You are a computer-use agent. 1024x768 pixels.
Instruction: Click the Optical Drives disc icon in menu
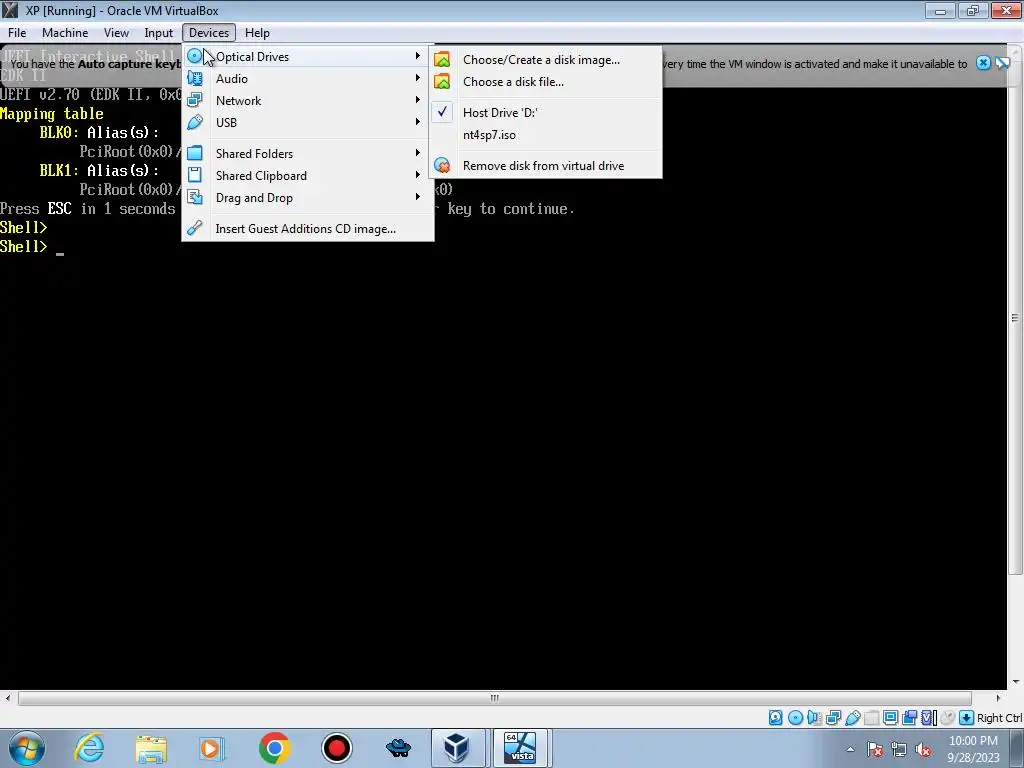pos(195,56)
